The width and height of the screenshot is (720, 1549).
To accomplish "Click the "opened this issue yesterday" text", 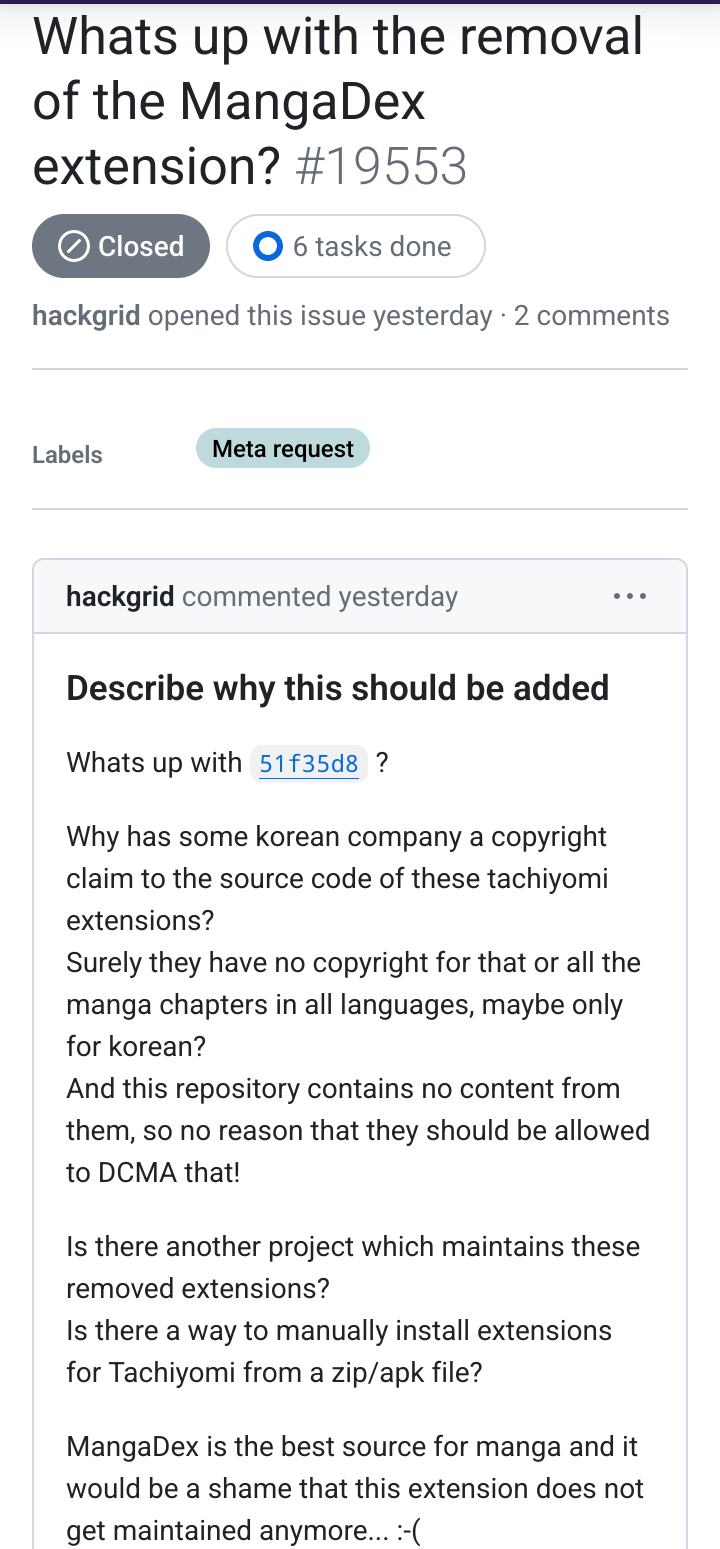I will [320, 316].
